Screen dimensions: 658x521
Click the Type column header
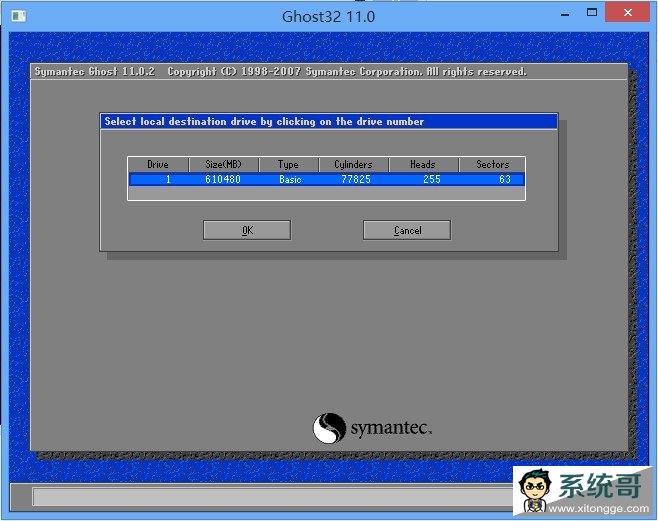pyautogui.click(x=289, y=164)
